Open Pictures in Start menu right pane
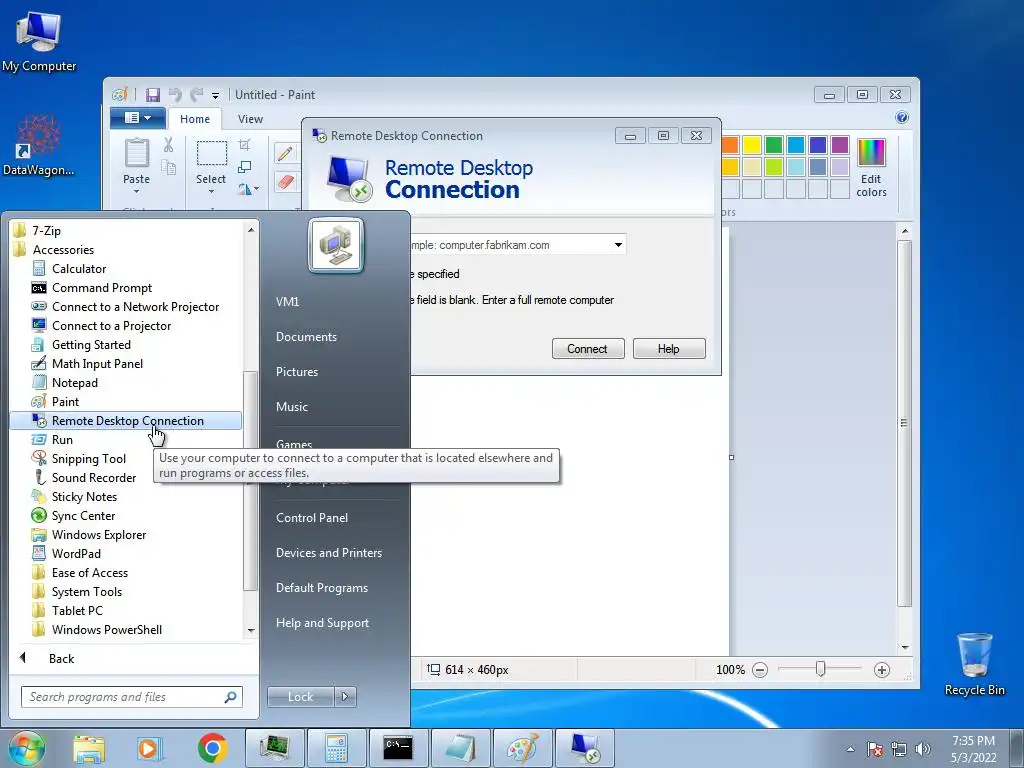The height and width of the screenshot is (768, 1024). 297,372
